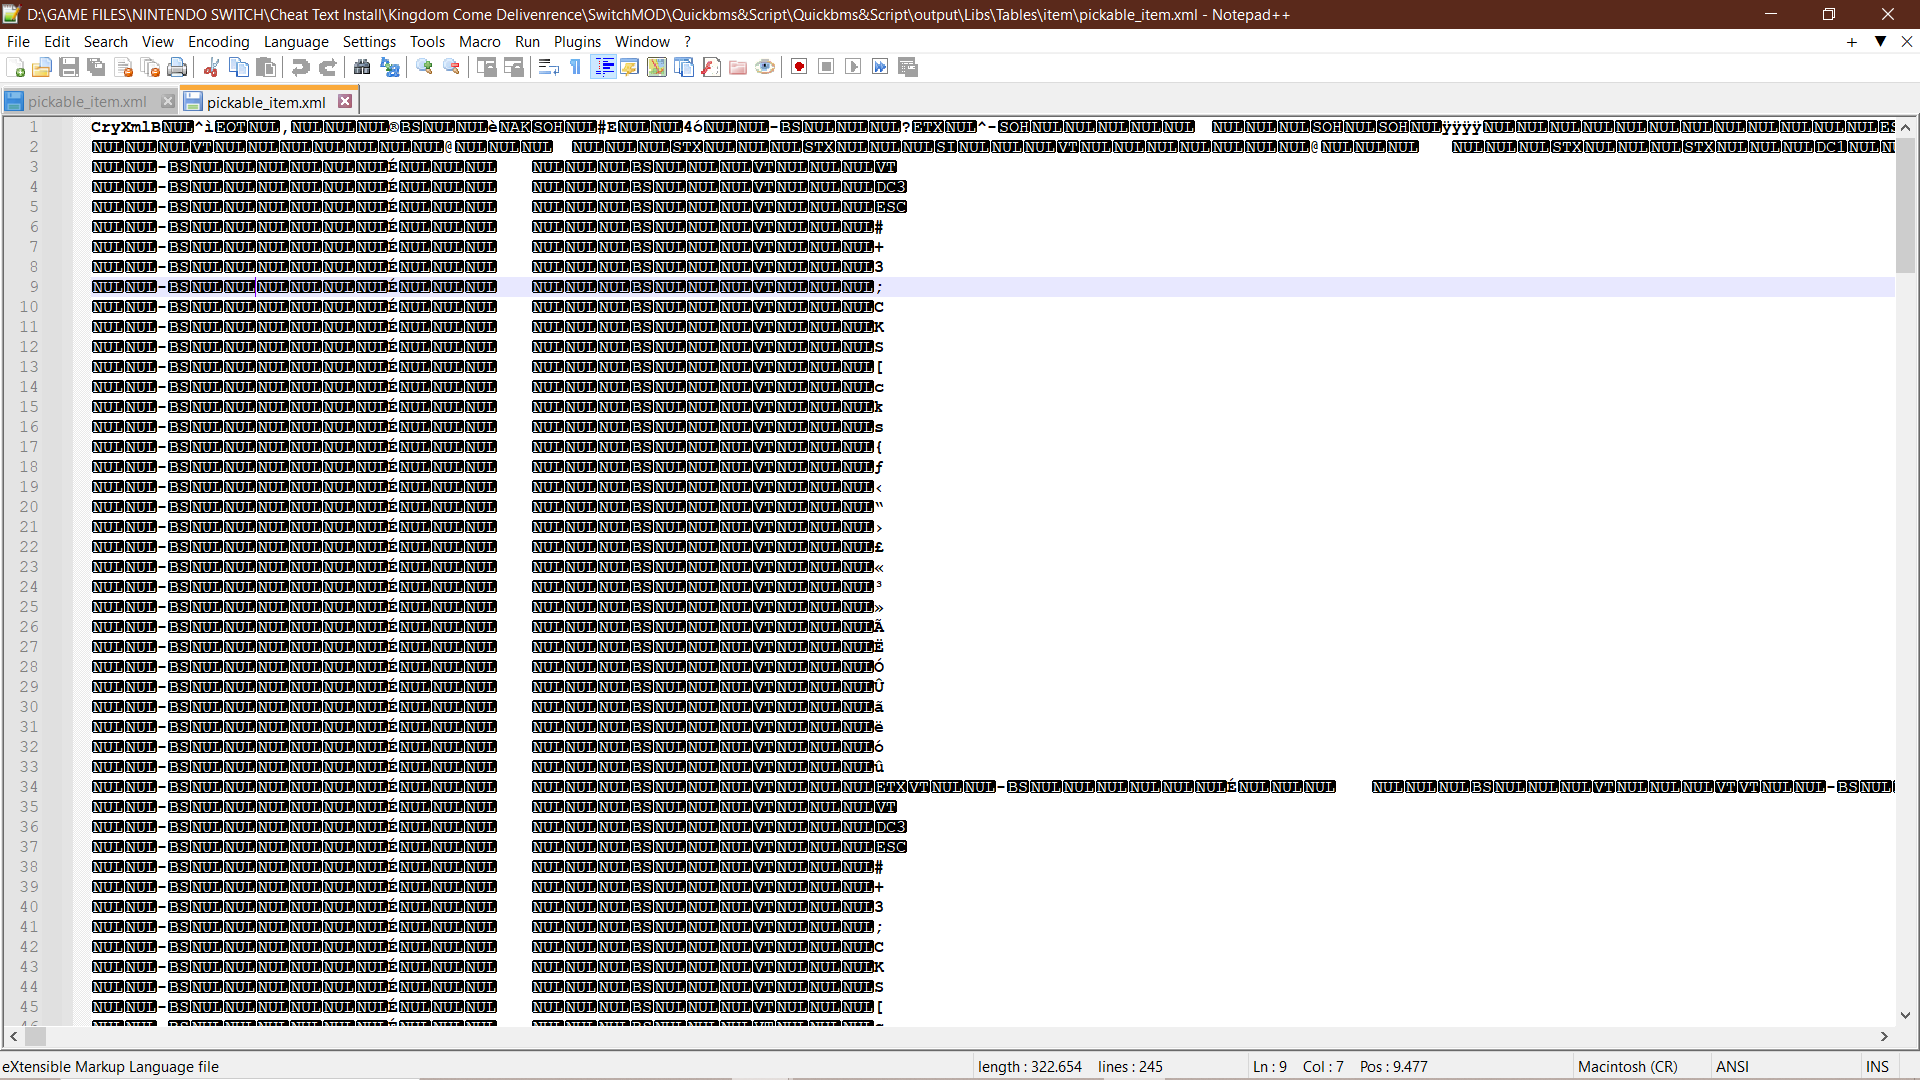Image resolution: width=1920 pixels, height=1080 pixels.
Task: Open the Tools menu
Action: pyautogui.click(x=427, y=41)
